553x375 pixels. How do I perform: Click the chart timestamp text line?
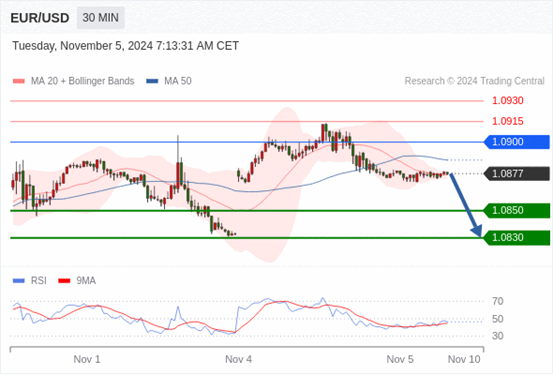126,46
